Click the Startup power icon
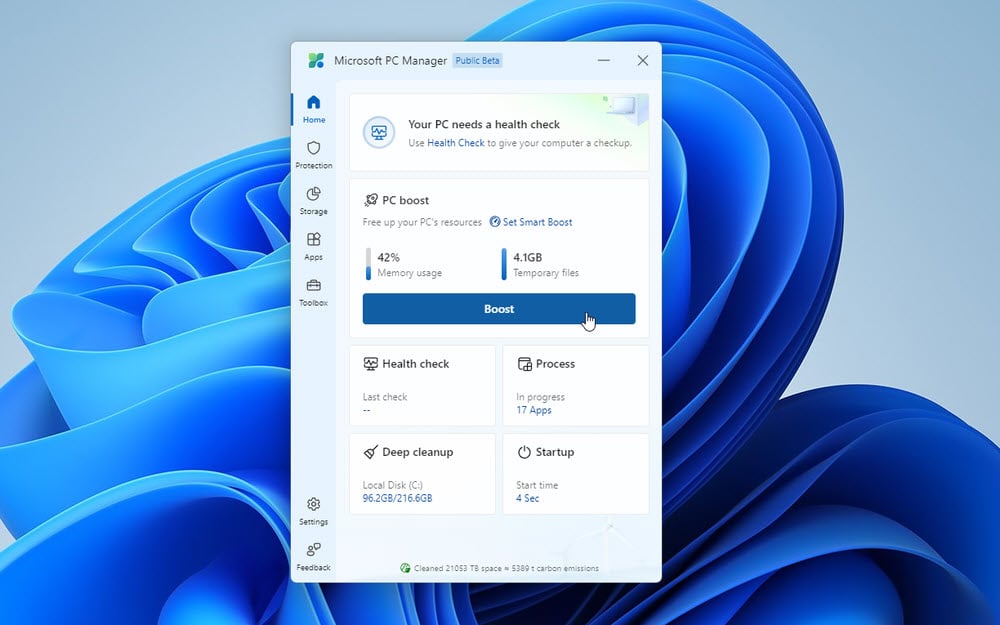The width and height of the screenshot is (1000, 625). point(525,451)
